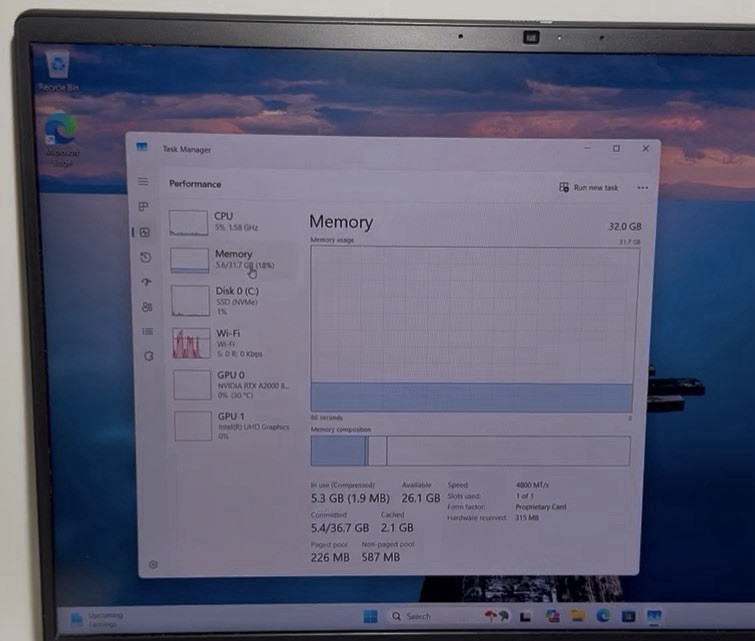The width and height of the screenshot is (755, 641).
Task: Open the Processes page icon in sidebar
Action: pos(143,207)
